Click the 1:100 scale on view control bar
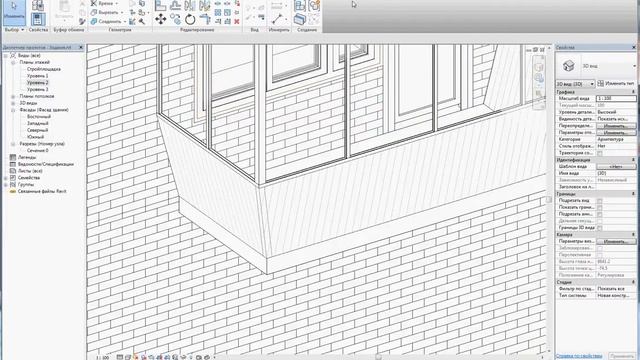This screenshot has width=640, height=360. click(102, 357)
